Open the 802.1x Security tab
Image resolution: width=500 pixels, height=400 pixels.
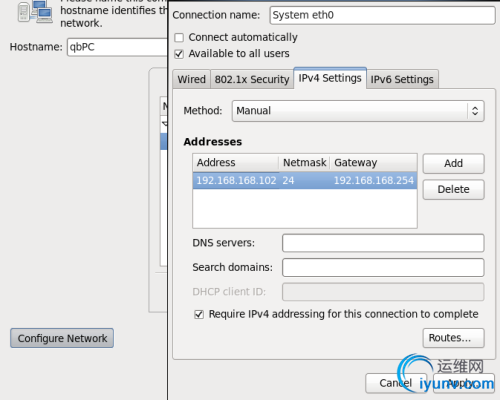(252, 79)
